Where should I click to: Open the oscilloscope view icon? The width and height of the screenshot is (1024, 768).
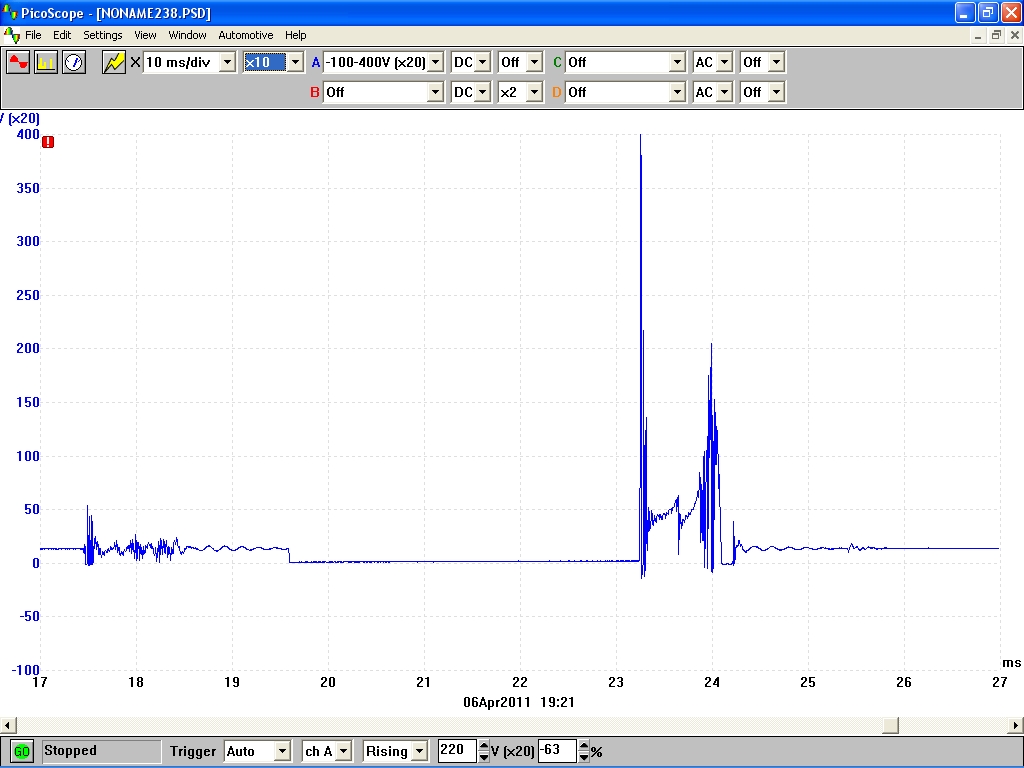click(x=18, y=62)
